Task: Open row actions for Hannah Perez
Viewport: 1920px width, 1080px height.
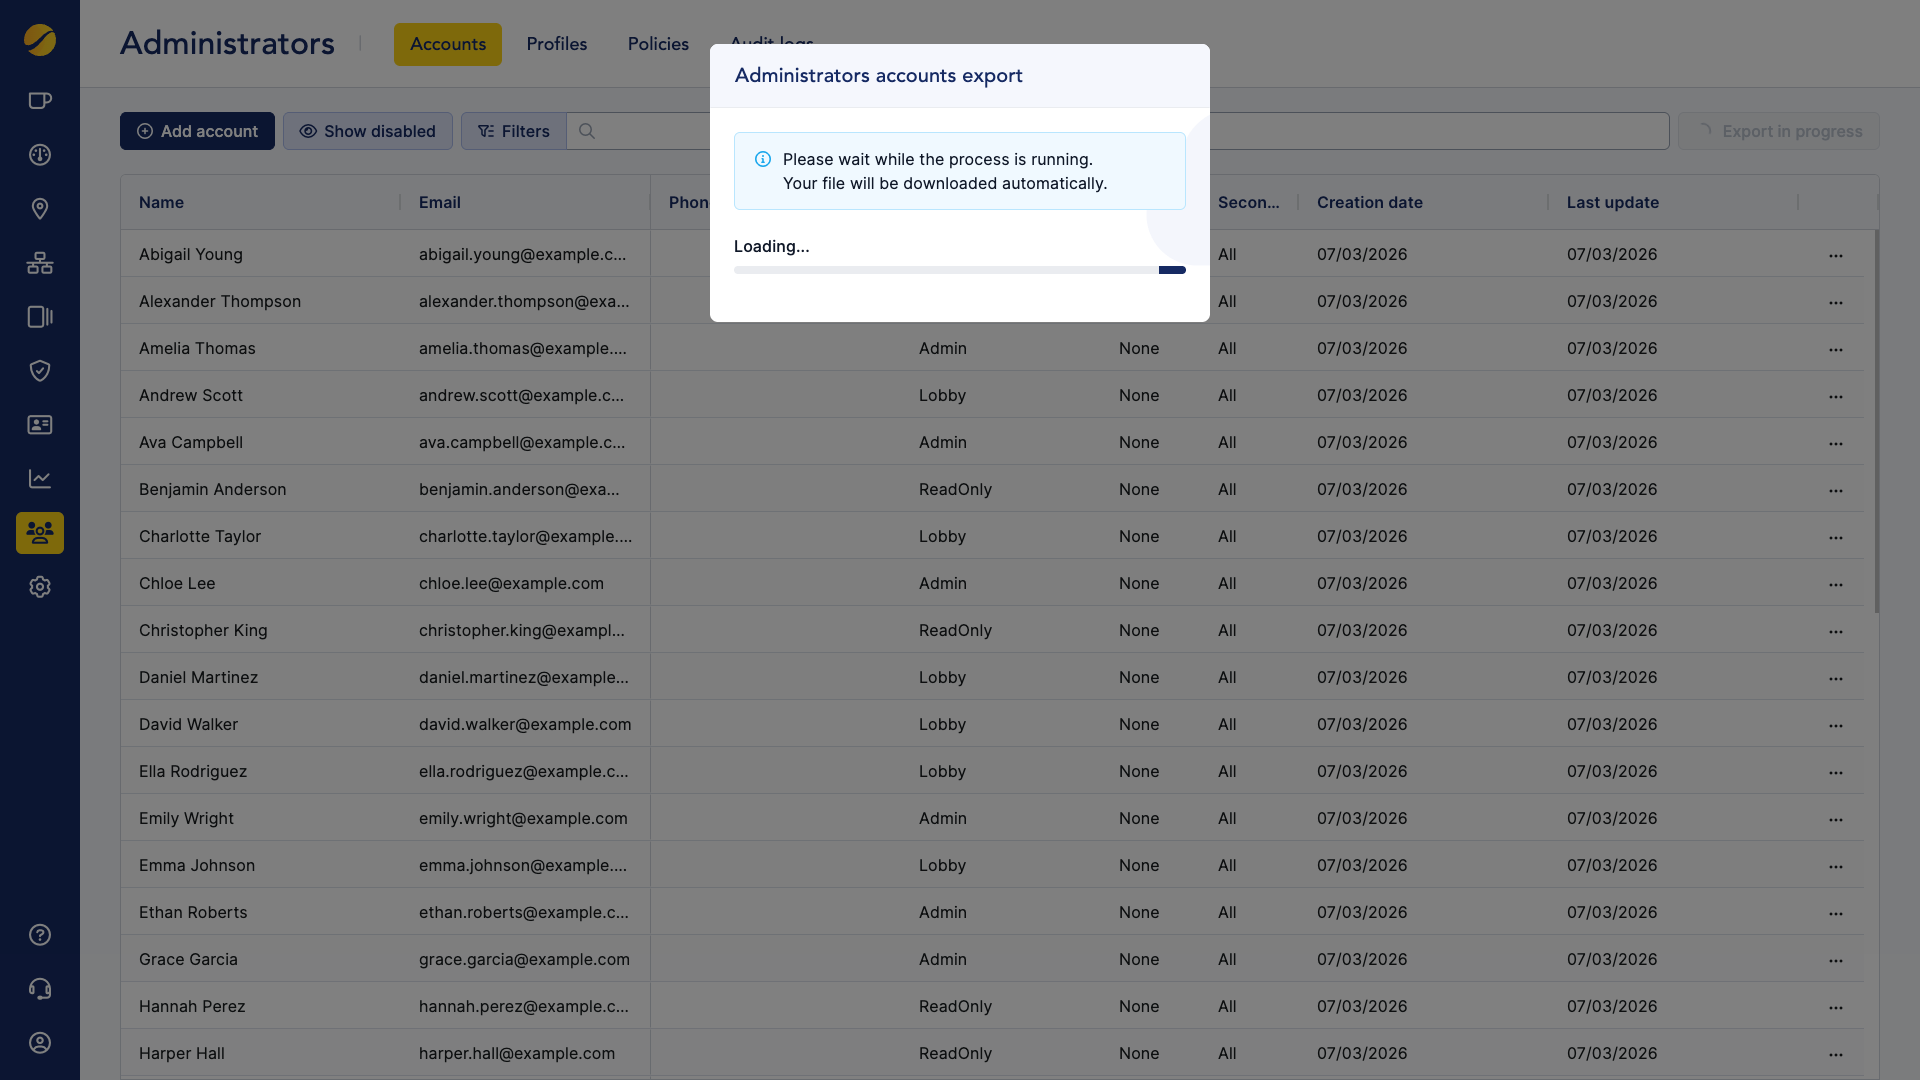Action: [1836, 1007]
